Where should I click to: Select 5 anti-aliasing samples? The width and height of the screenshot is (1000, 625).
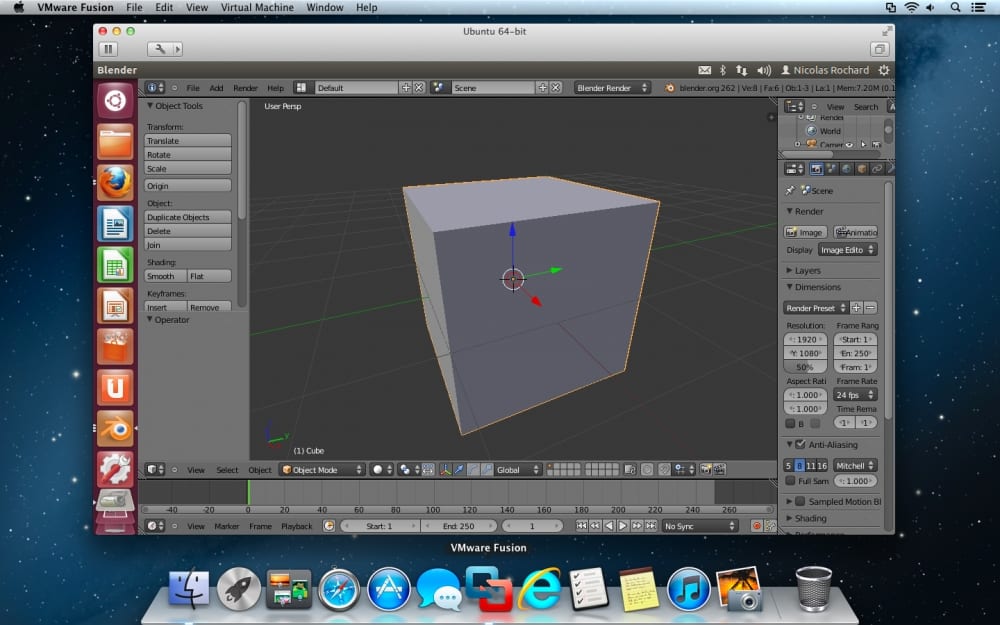[789, 466]
